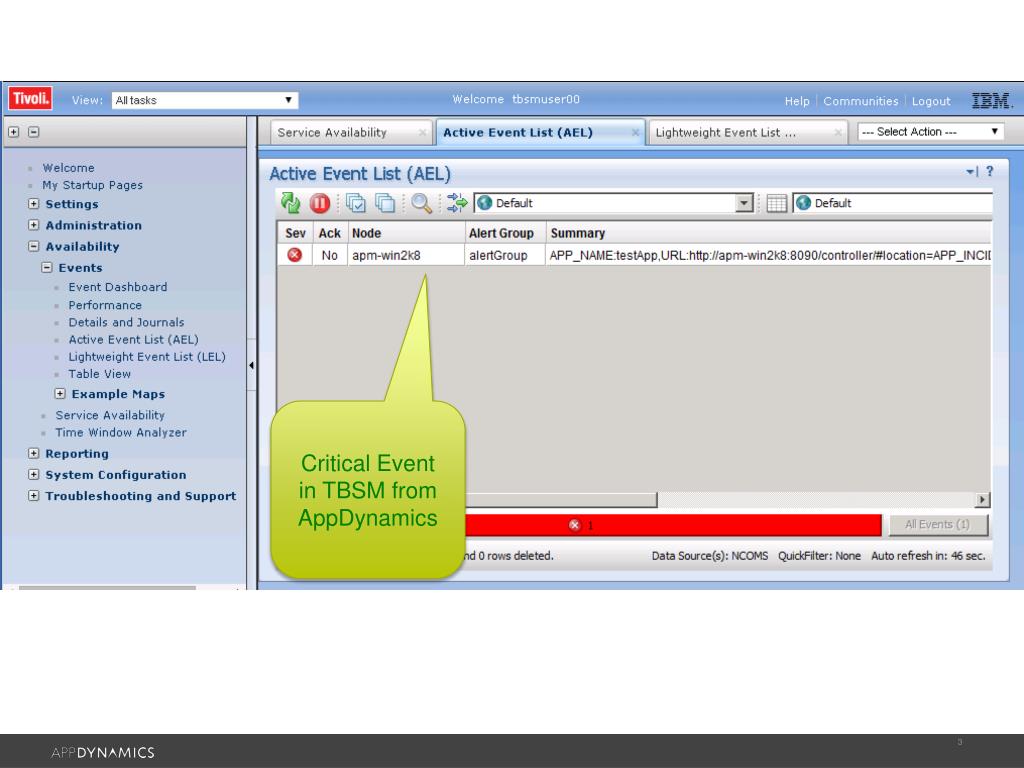This screenshot has width=1024, height=768.
Task: Click the green refresh event list icon
Action: click(x=291, y=203)
